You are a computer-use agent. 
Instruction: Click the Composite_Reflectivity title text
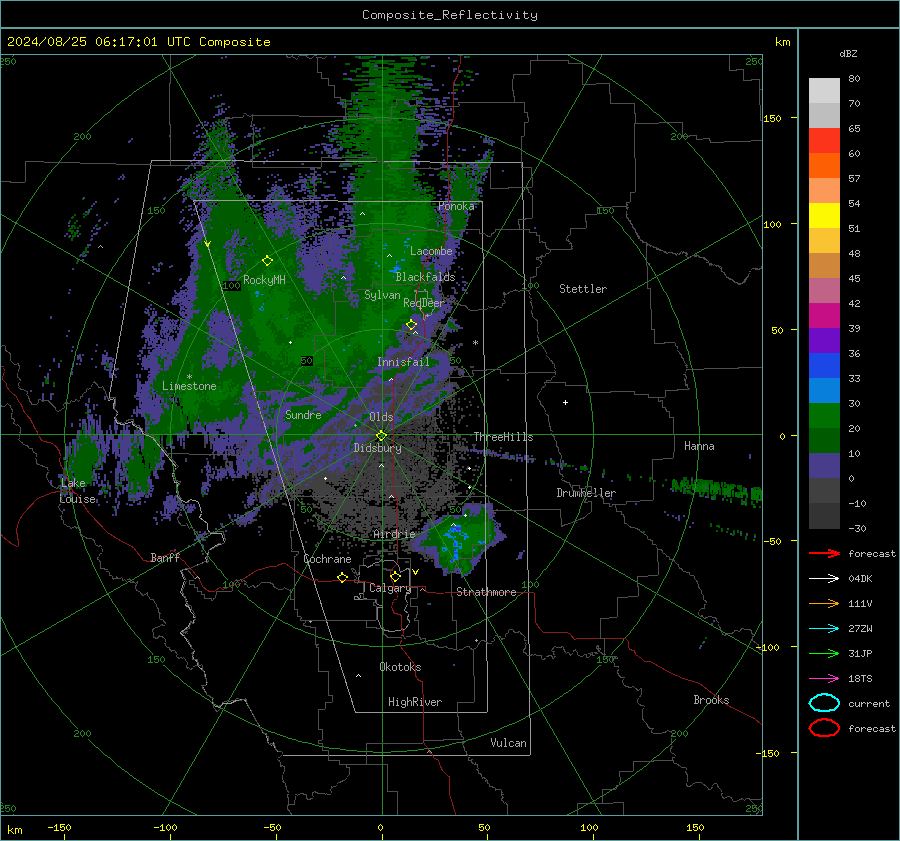pos(449,15)
